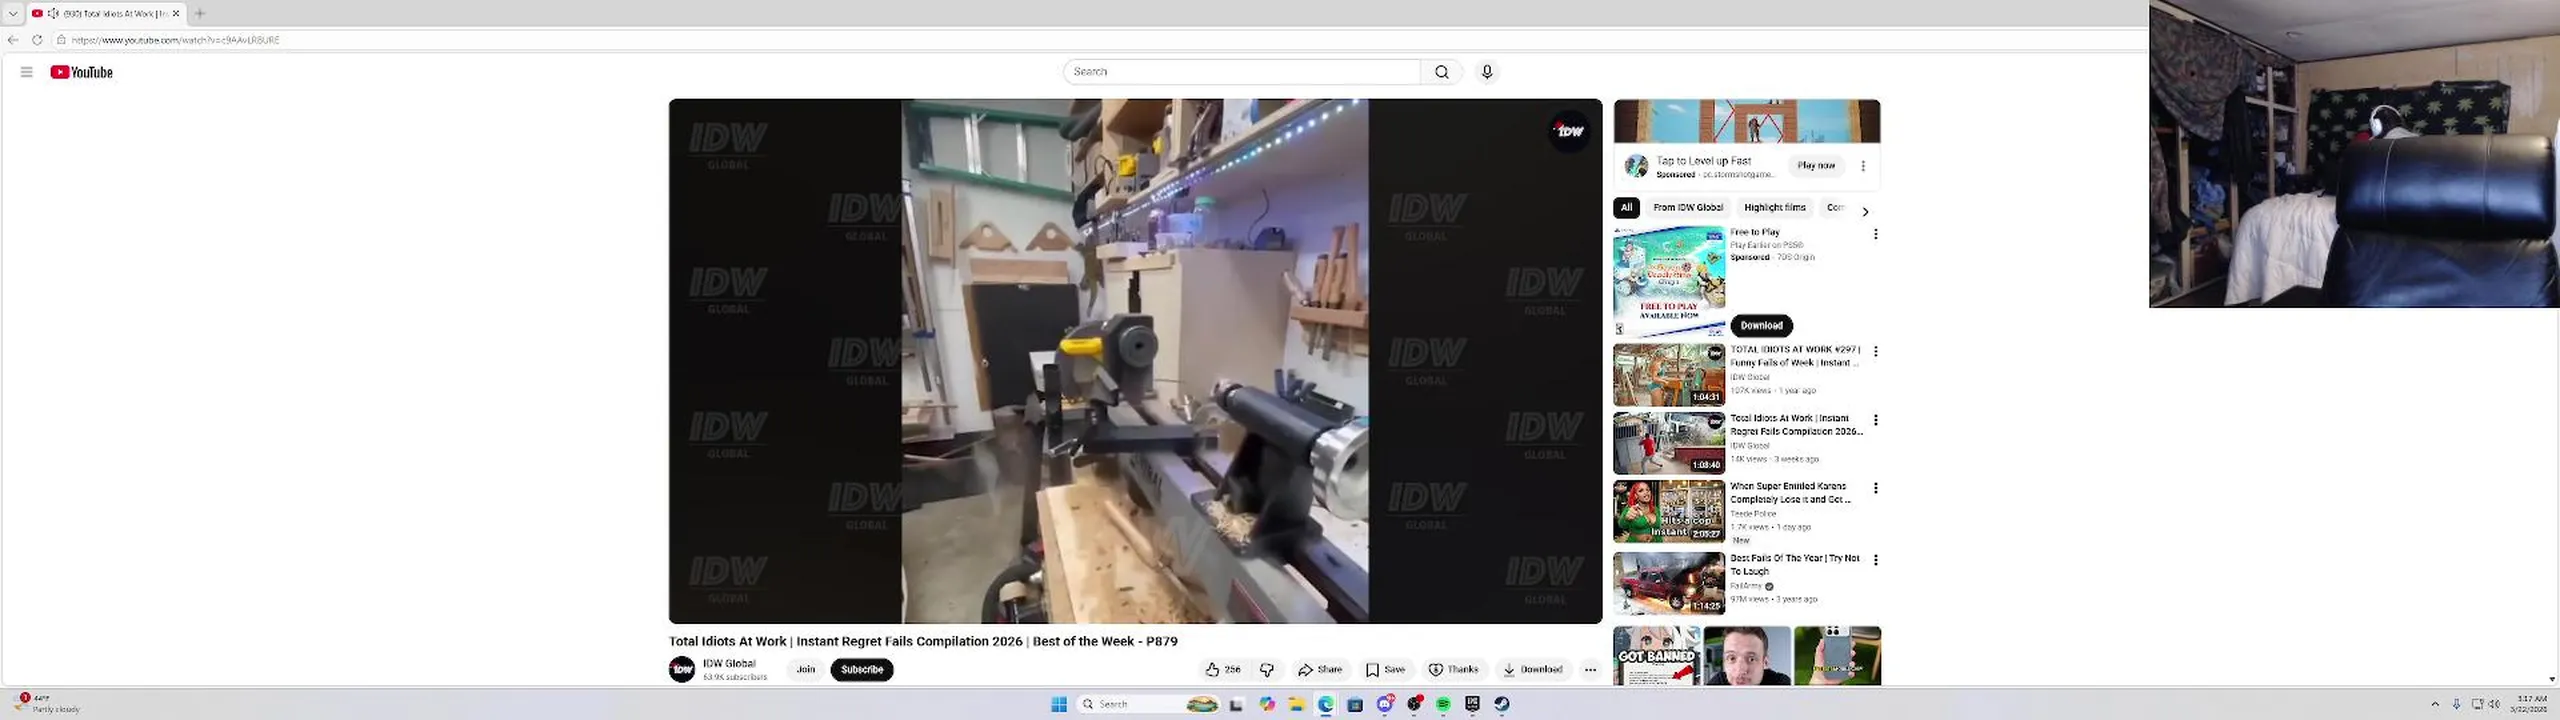Open the Tap to Level up Fast ad banner
The width and height of the screenshot is (2560, 720).
point(1747,121)
